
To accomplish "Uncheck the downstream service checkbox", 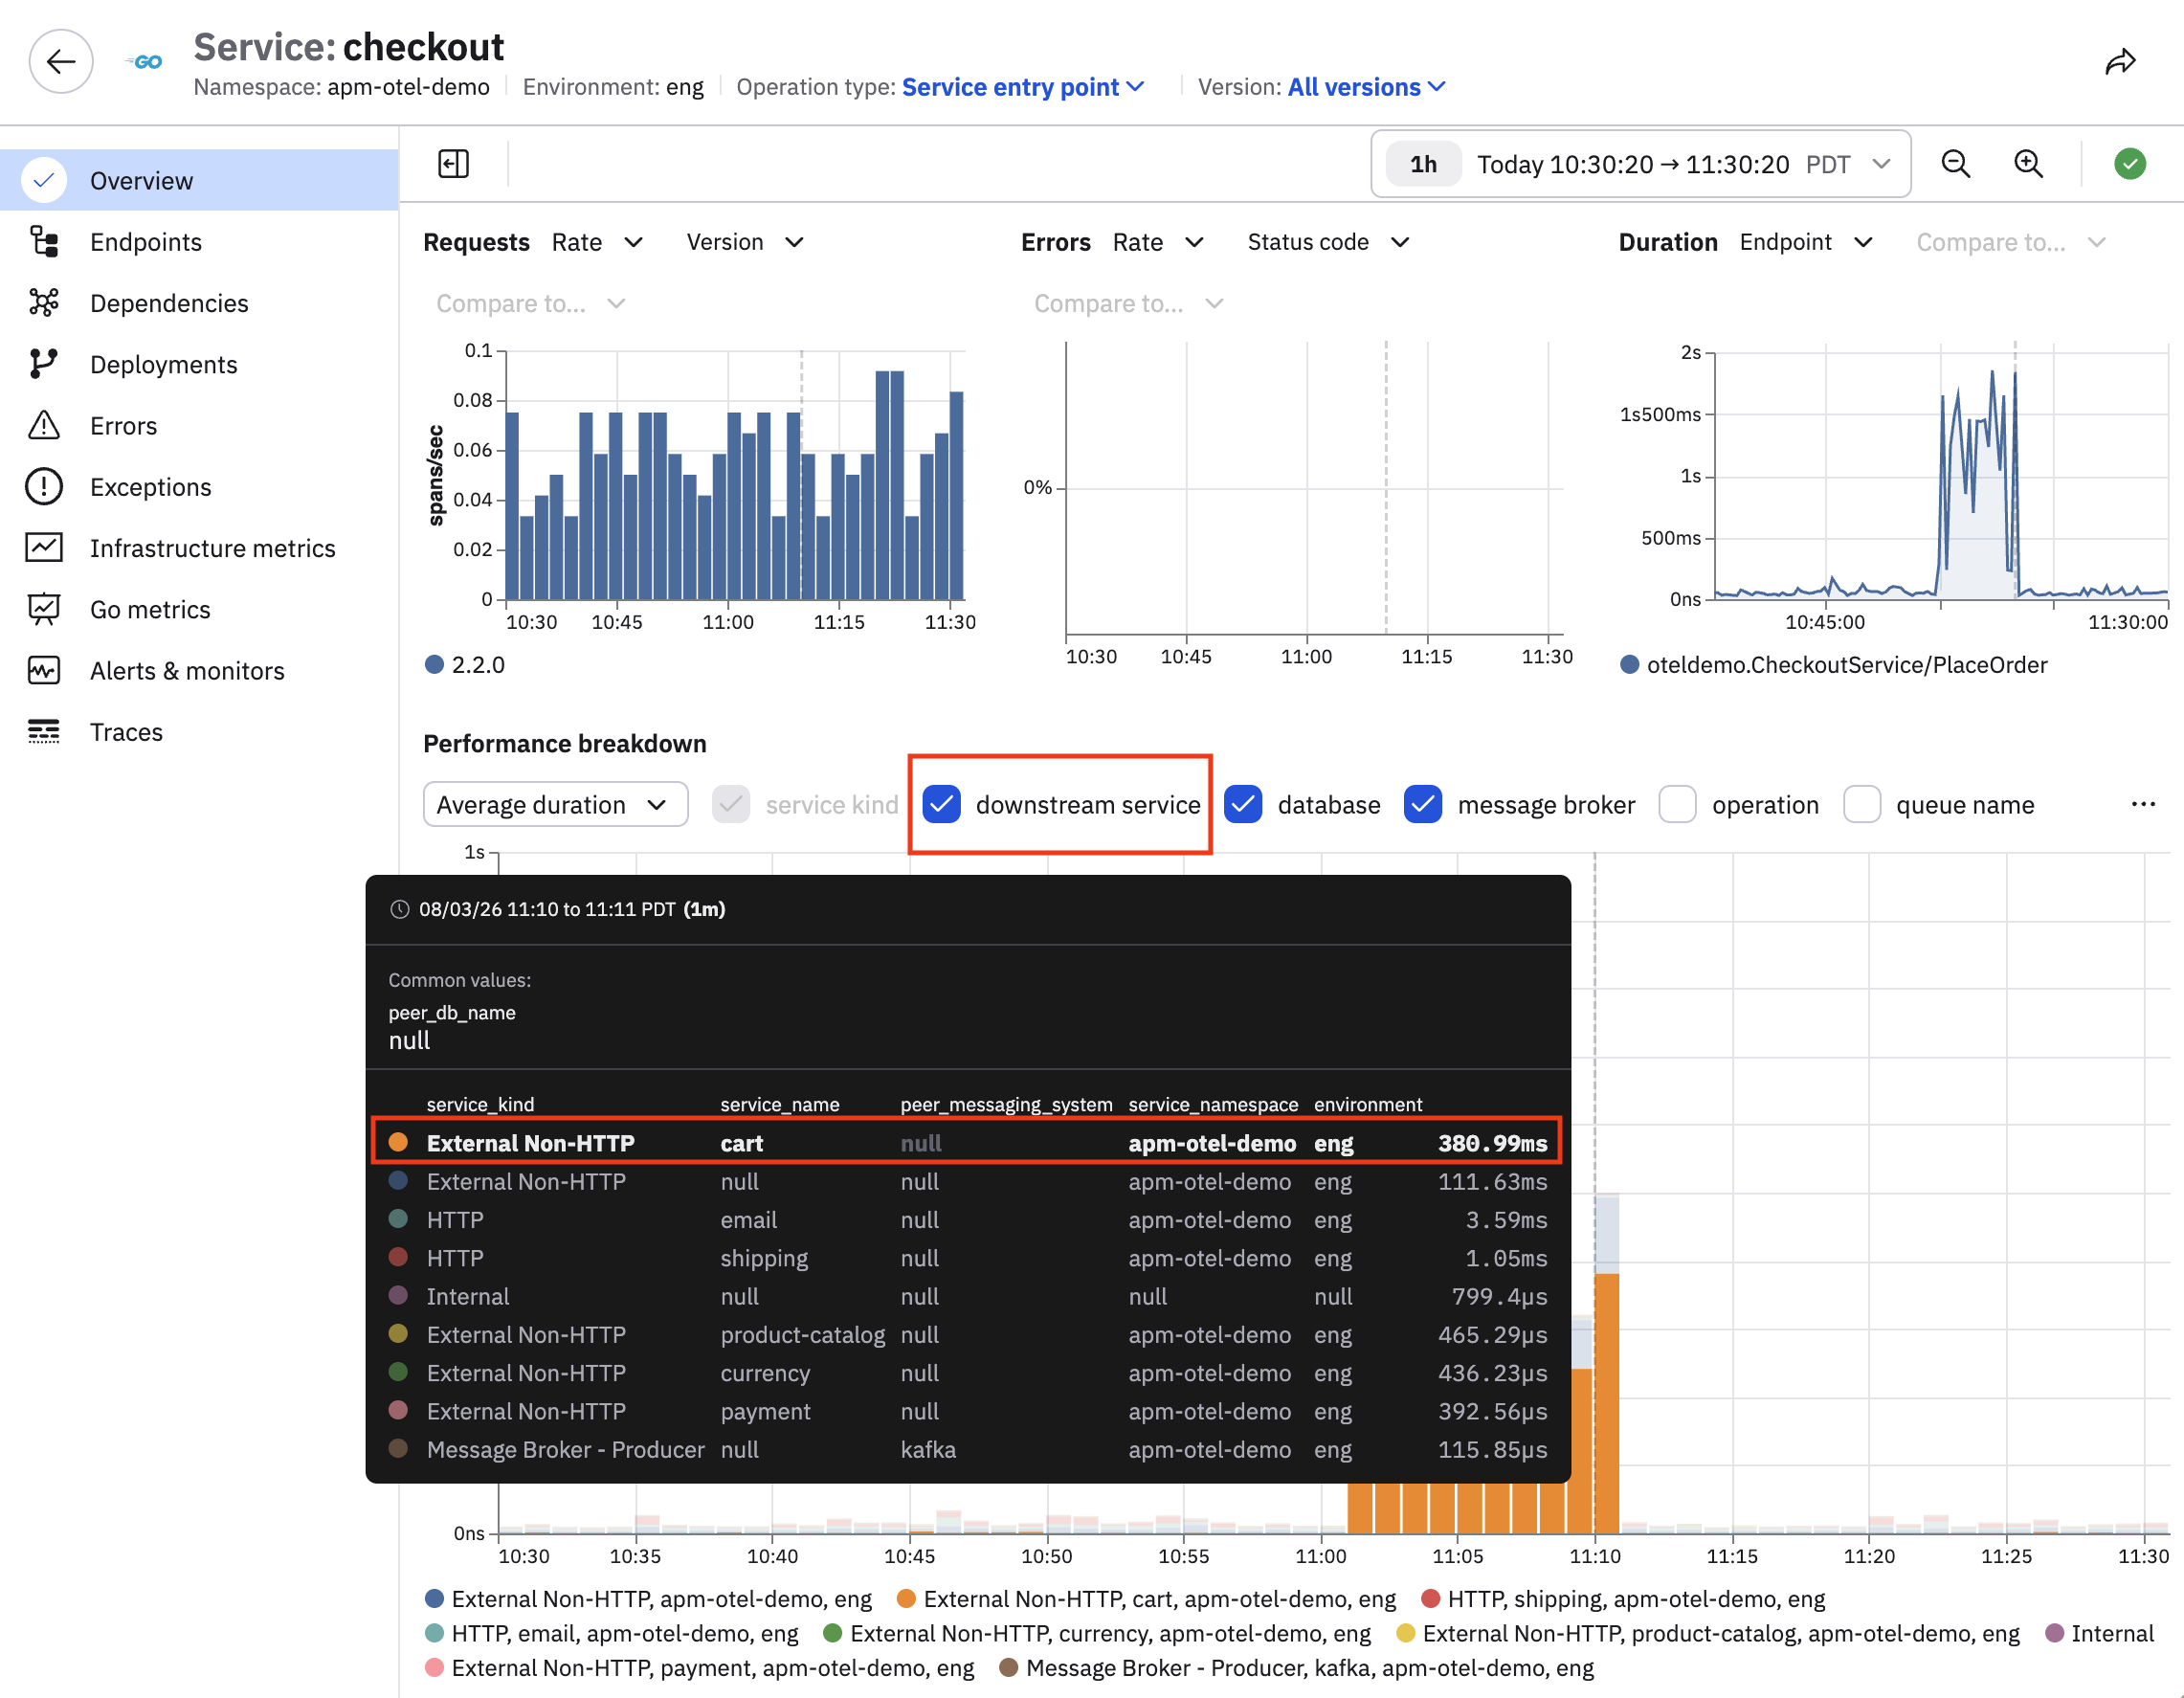I will click(x=942, y=805).
